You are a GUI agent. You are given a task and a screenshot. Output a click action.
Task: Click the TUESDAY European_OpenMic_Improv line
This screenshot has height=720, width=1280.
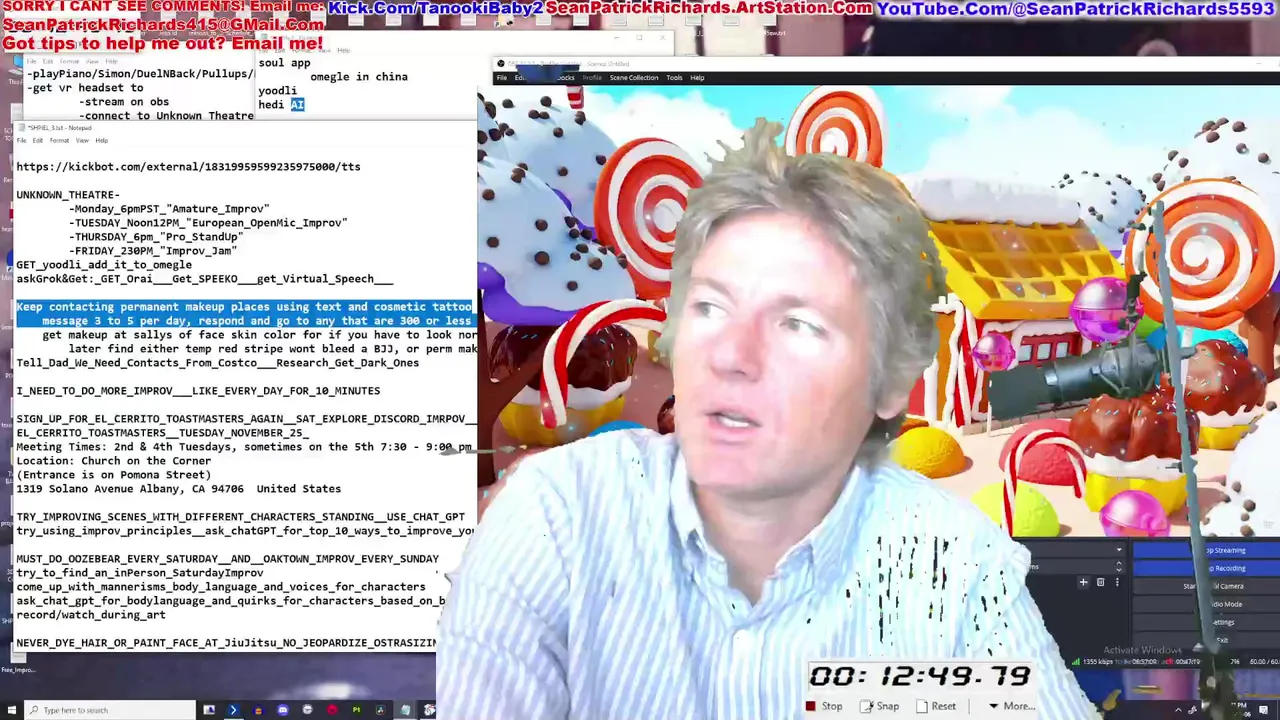tap(208, 223)
